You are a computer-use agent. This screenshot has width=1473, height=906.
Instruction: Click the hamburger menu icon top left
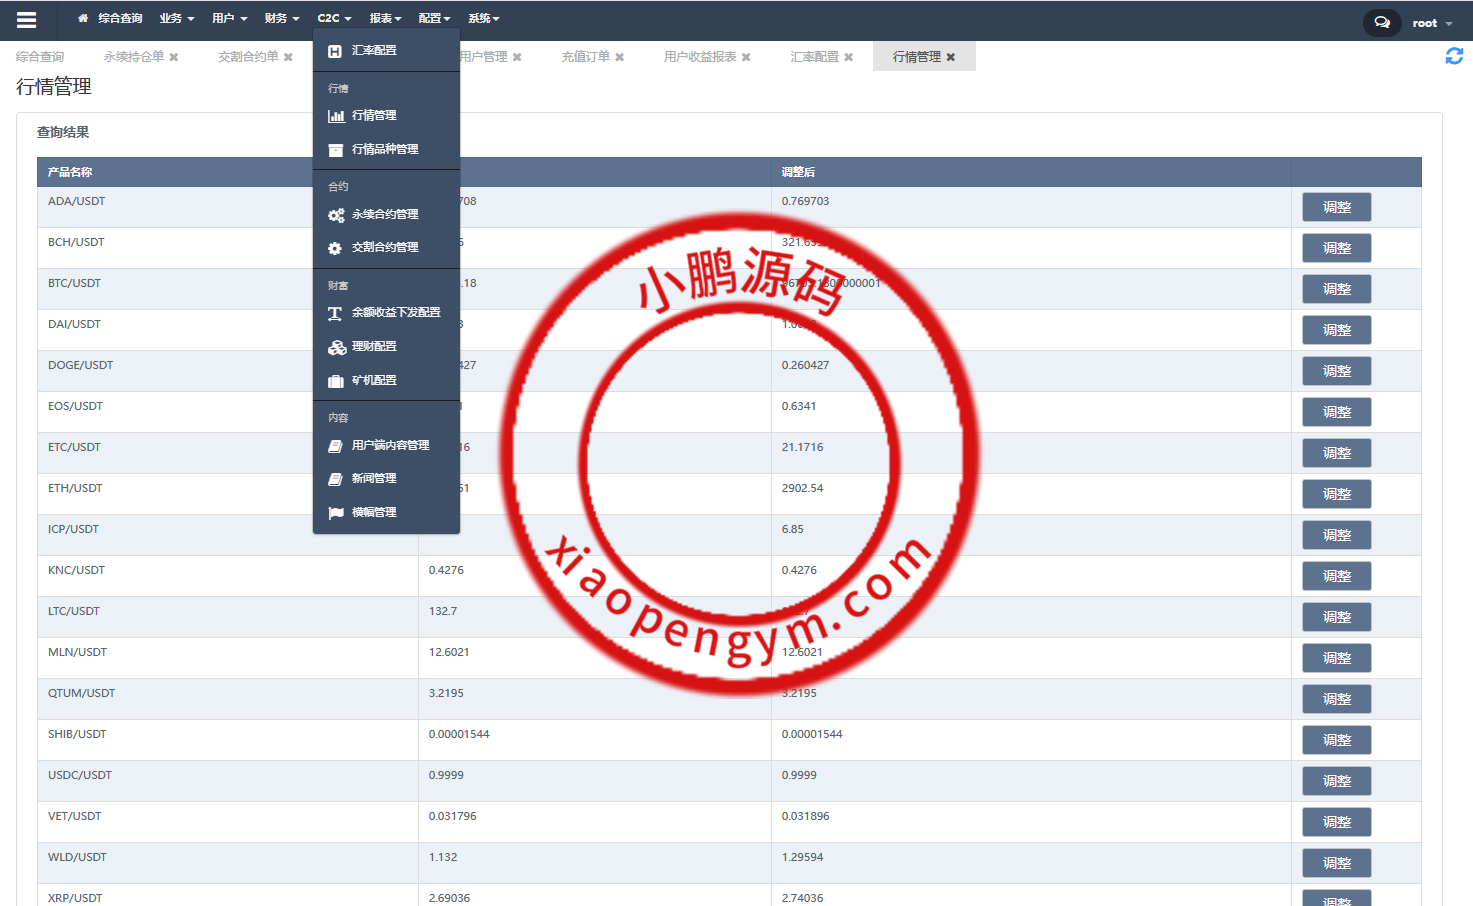(x=27, y=20)
